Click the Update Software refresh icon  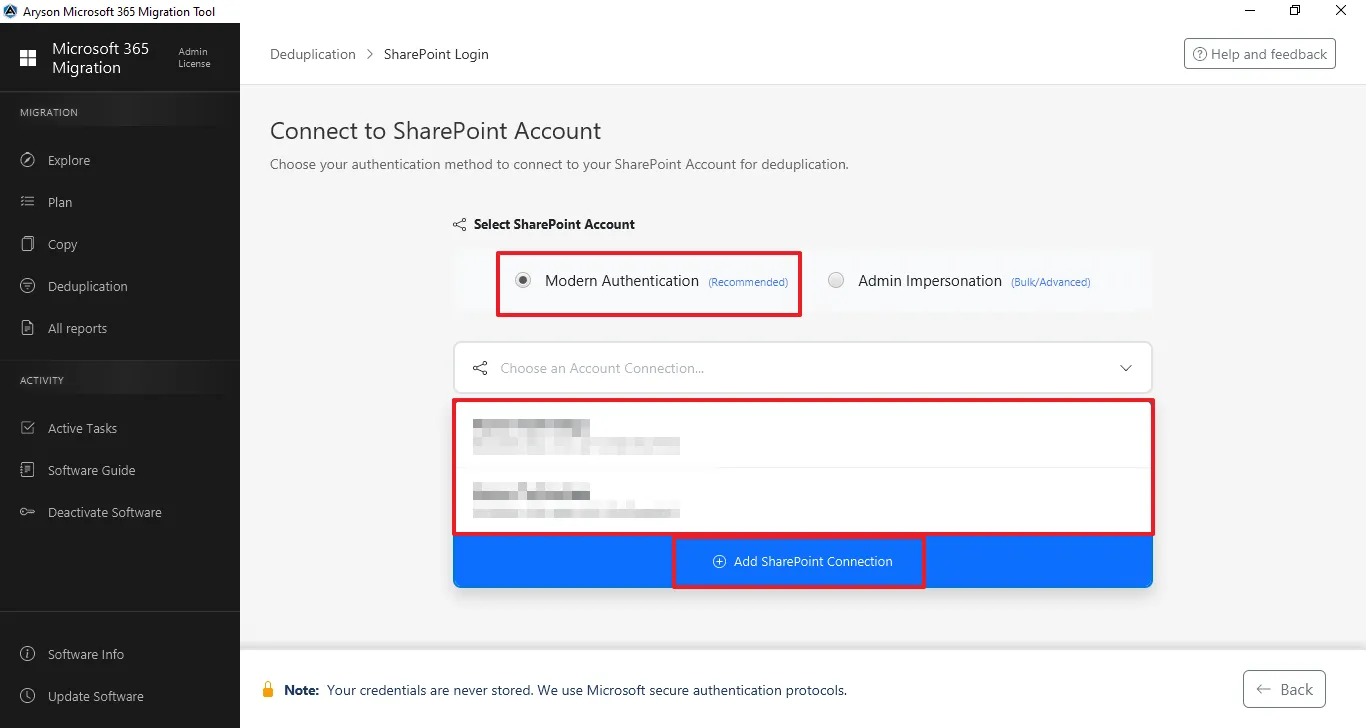(28, 696)
